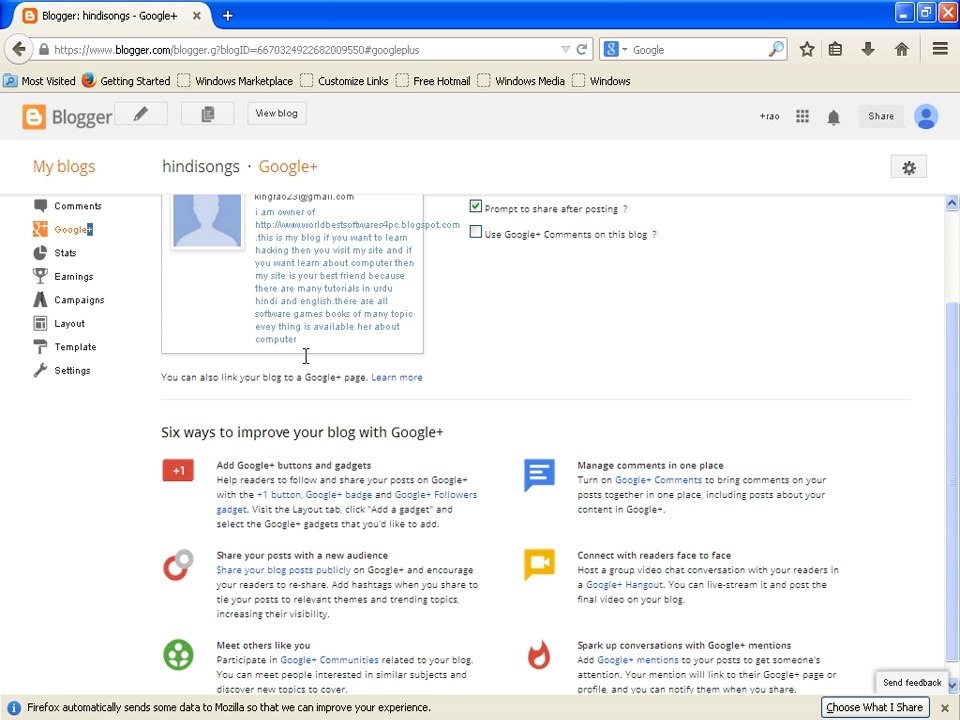960x720 pixels.
Task: Open the account profile avatar
Action: [926, 116]
